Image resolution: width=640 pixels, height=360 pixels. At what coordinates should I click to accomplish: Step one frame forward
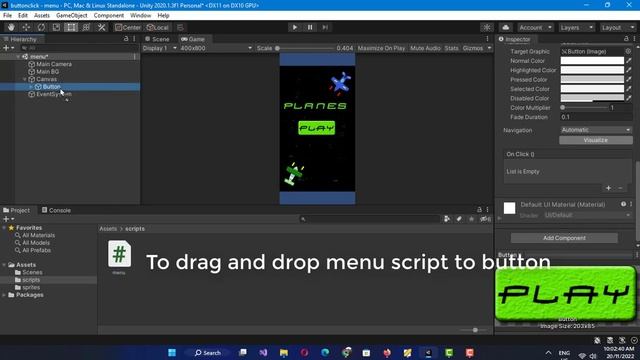click(x=325, y=27)
